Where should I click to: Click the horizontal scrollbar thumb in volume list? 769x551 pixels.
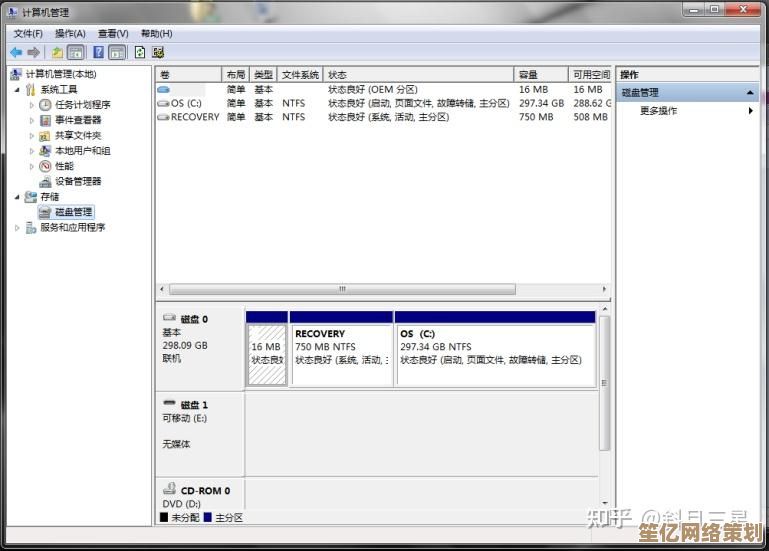[x=342, y=289]
